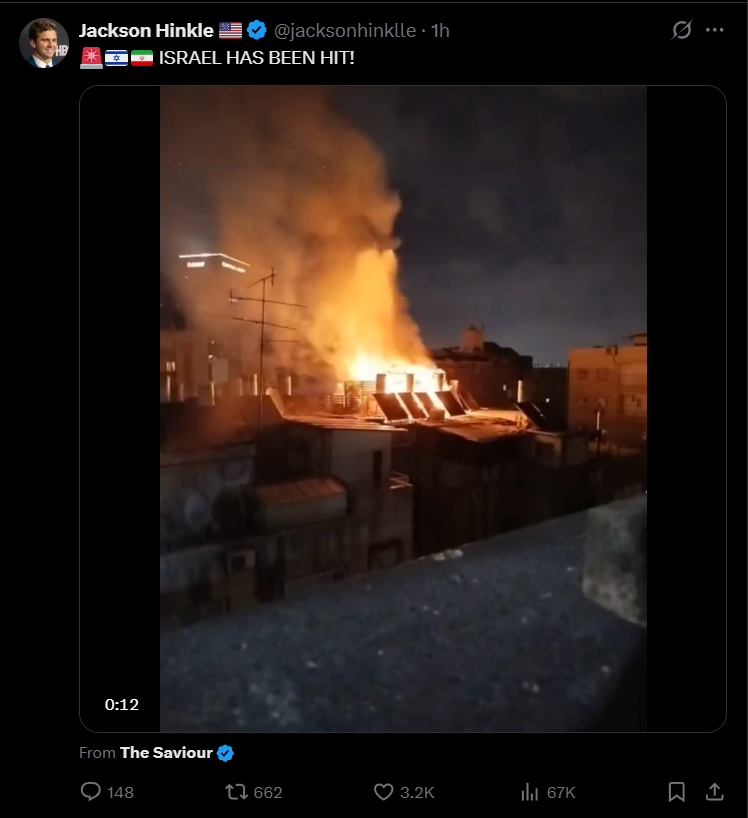The width and height of the screenshot is (748, 818).
Task: Like the post with the heart icon
Action: 383,792
